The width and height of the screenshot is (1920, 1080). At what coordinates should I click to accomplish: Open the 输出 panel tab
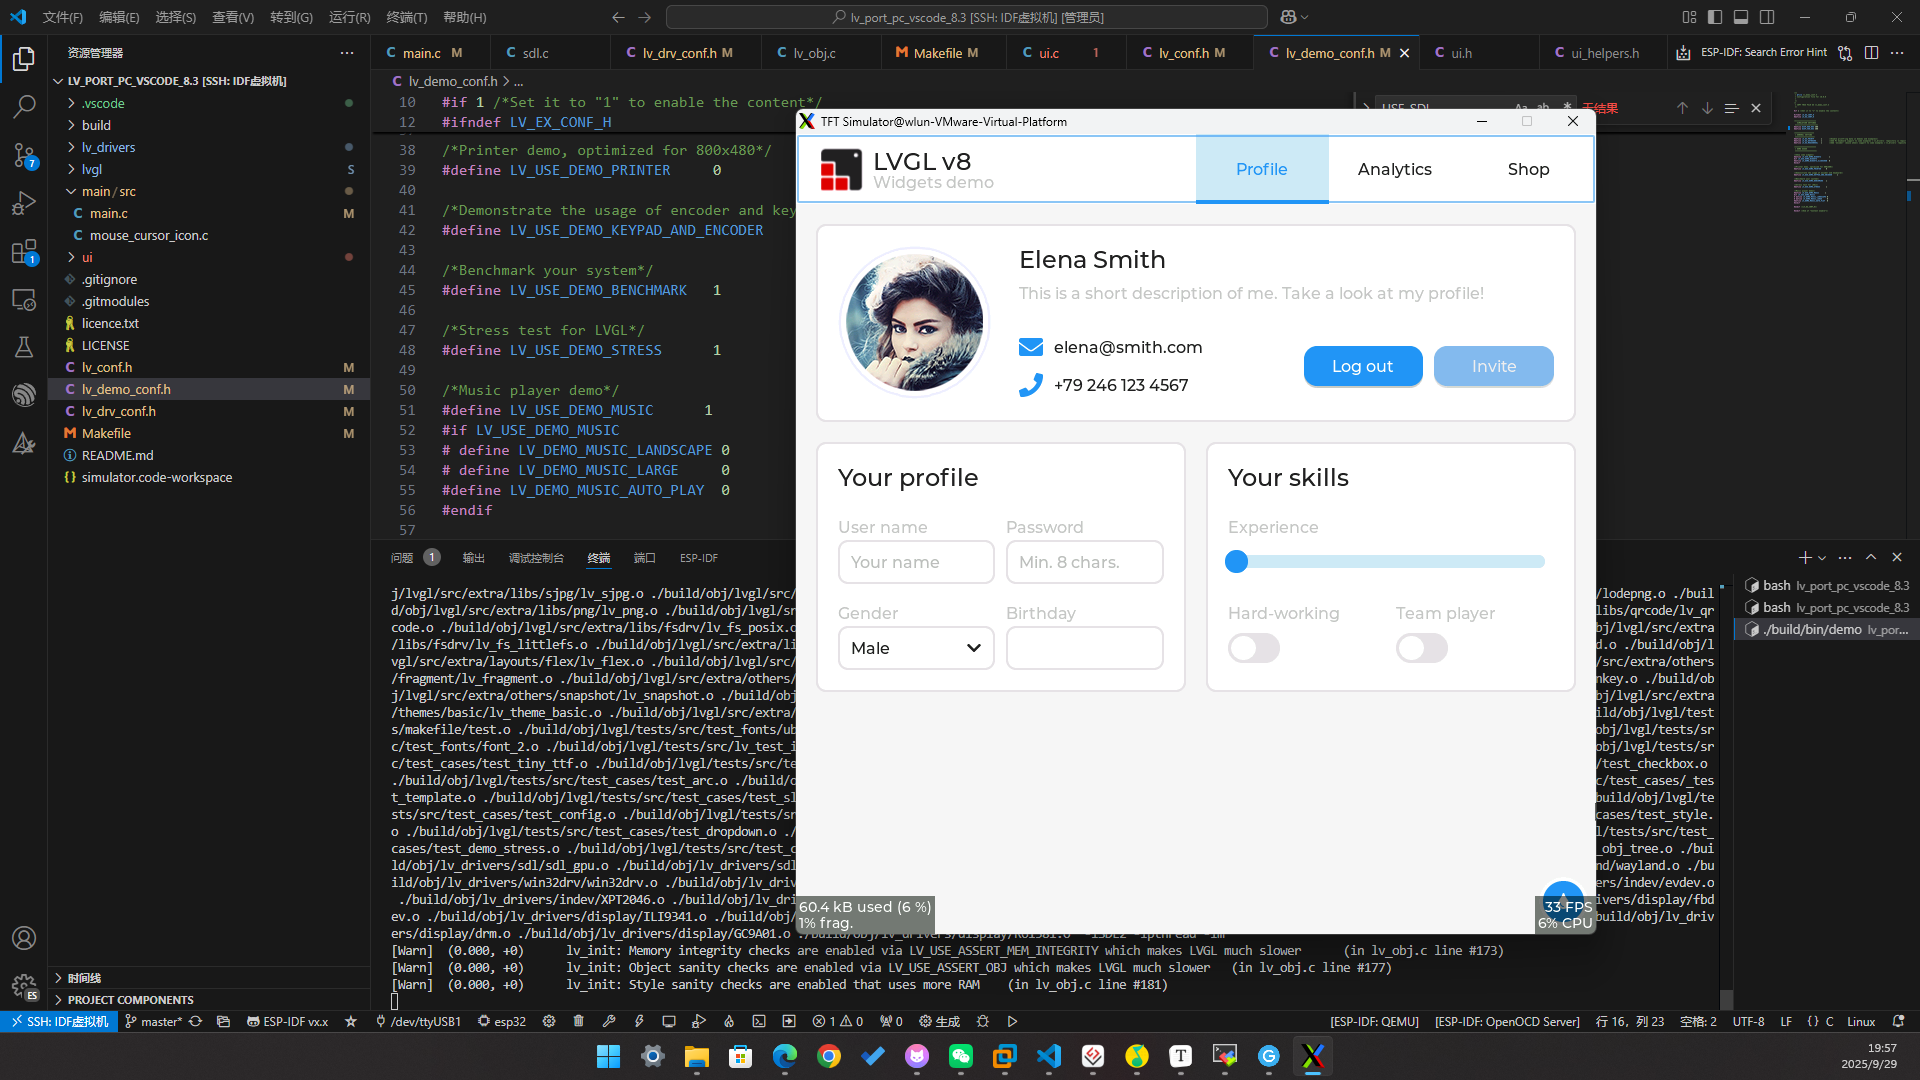(x=473, y=558)
